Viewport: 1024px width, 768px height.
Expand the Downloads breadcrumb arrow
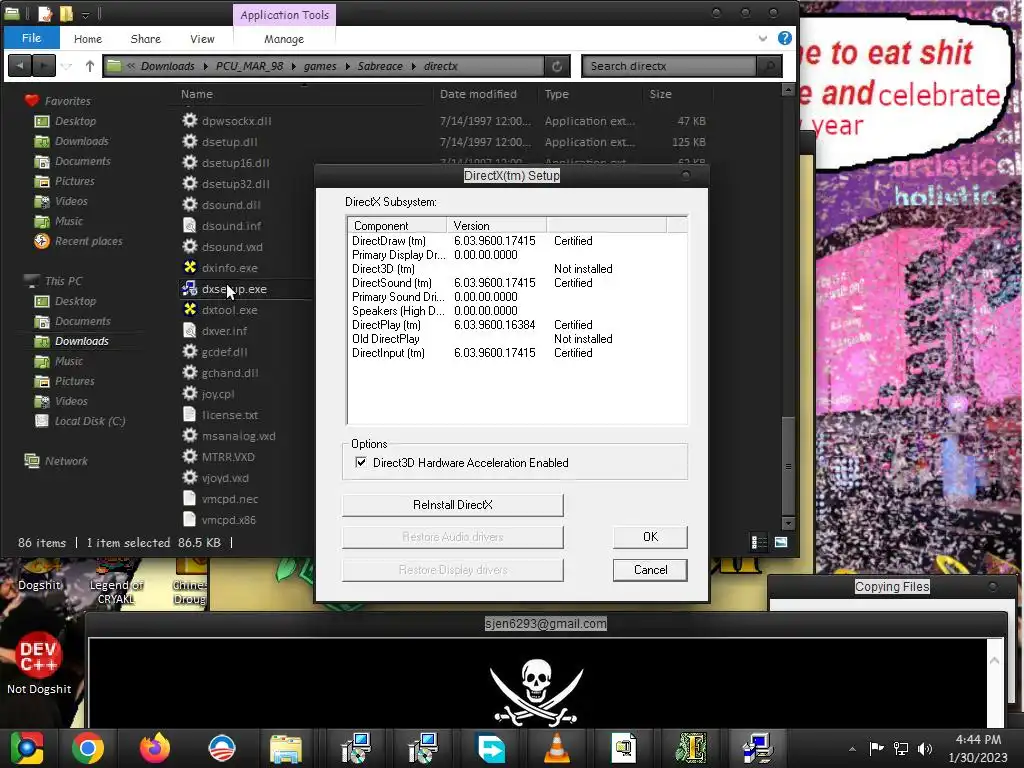pos(206,66)
